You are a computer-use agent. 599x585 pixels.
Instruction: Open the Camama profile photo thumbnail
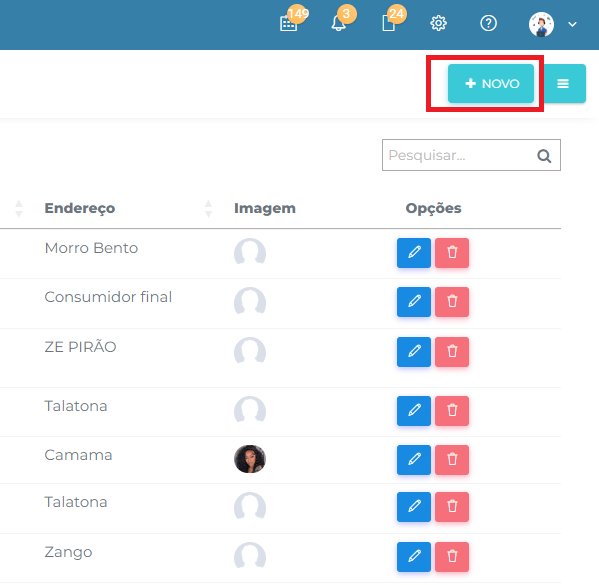(250, 459)
